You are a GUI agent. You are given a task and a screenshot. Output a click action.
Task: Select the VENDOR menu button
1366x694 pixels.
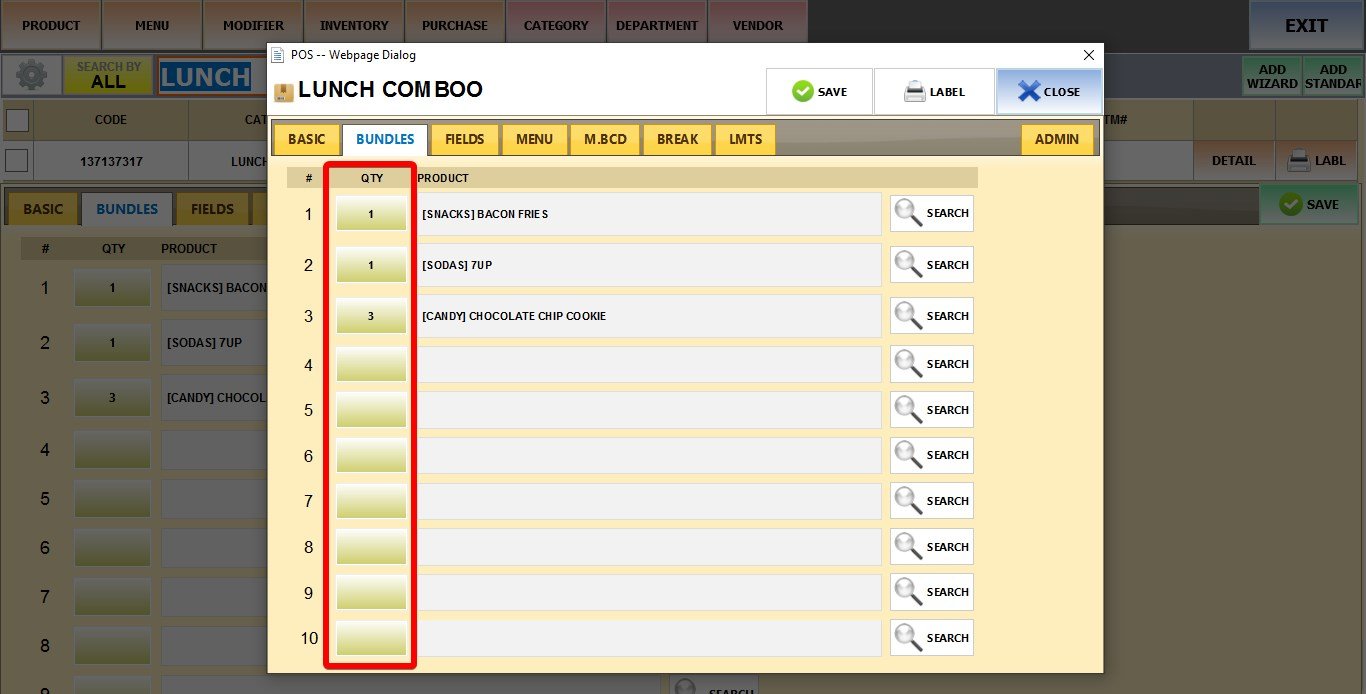[757, 25]
